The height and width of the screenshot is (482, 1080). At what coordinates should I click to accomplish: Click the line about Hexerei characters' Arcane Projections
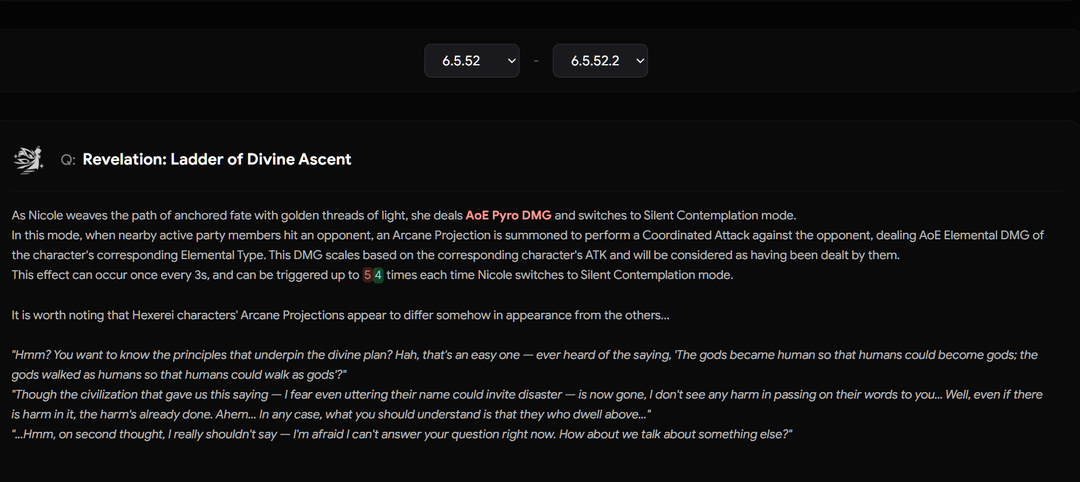340,315
